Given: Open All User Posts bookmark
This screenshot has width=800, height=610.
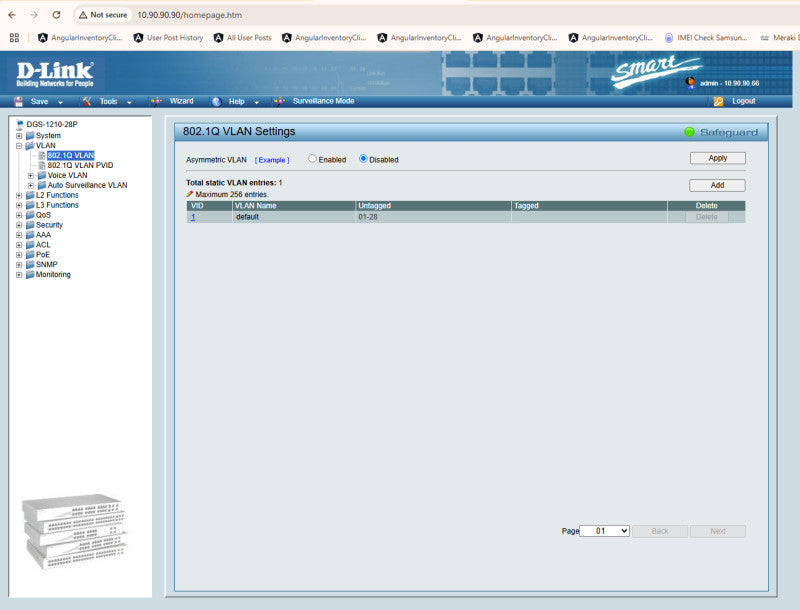Looking at the screenshot, I should [x=243, y=38].
